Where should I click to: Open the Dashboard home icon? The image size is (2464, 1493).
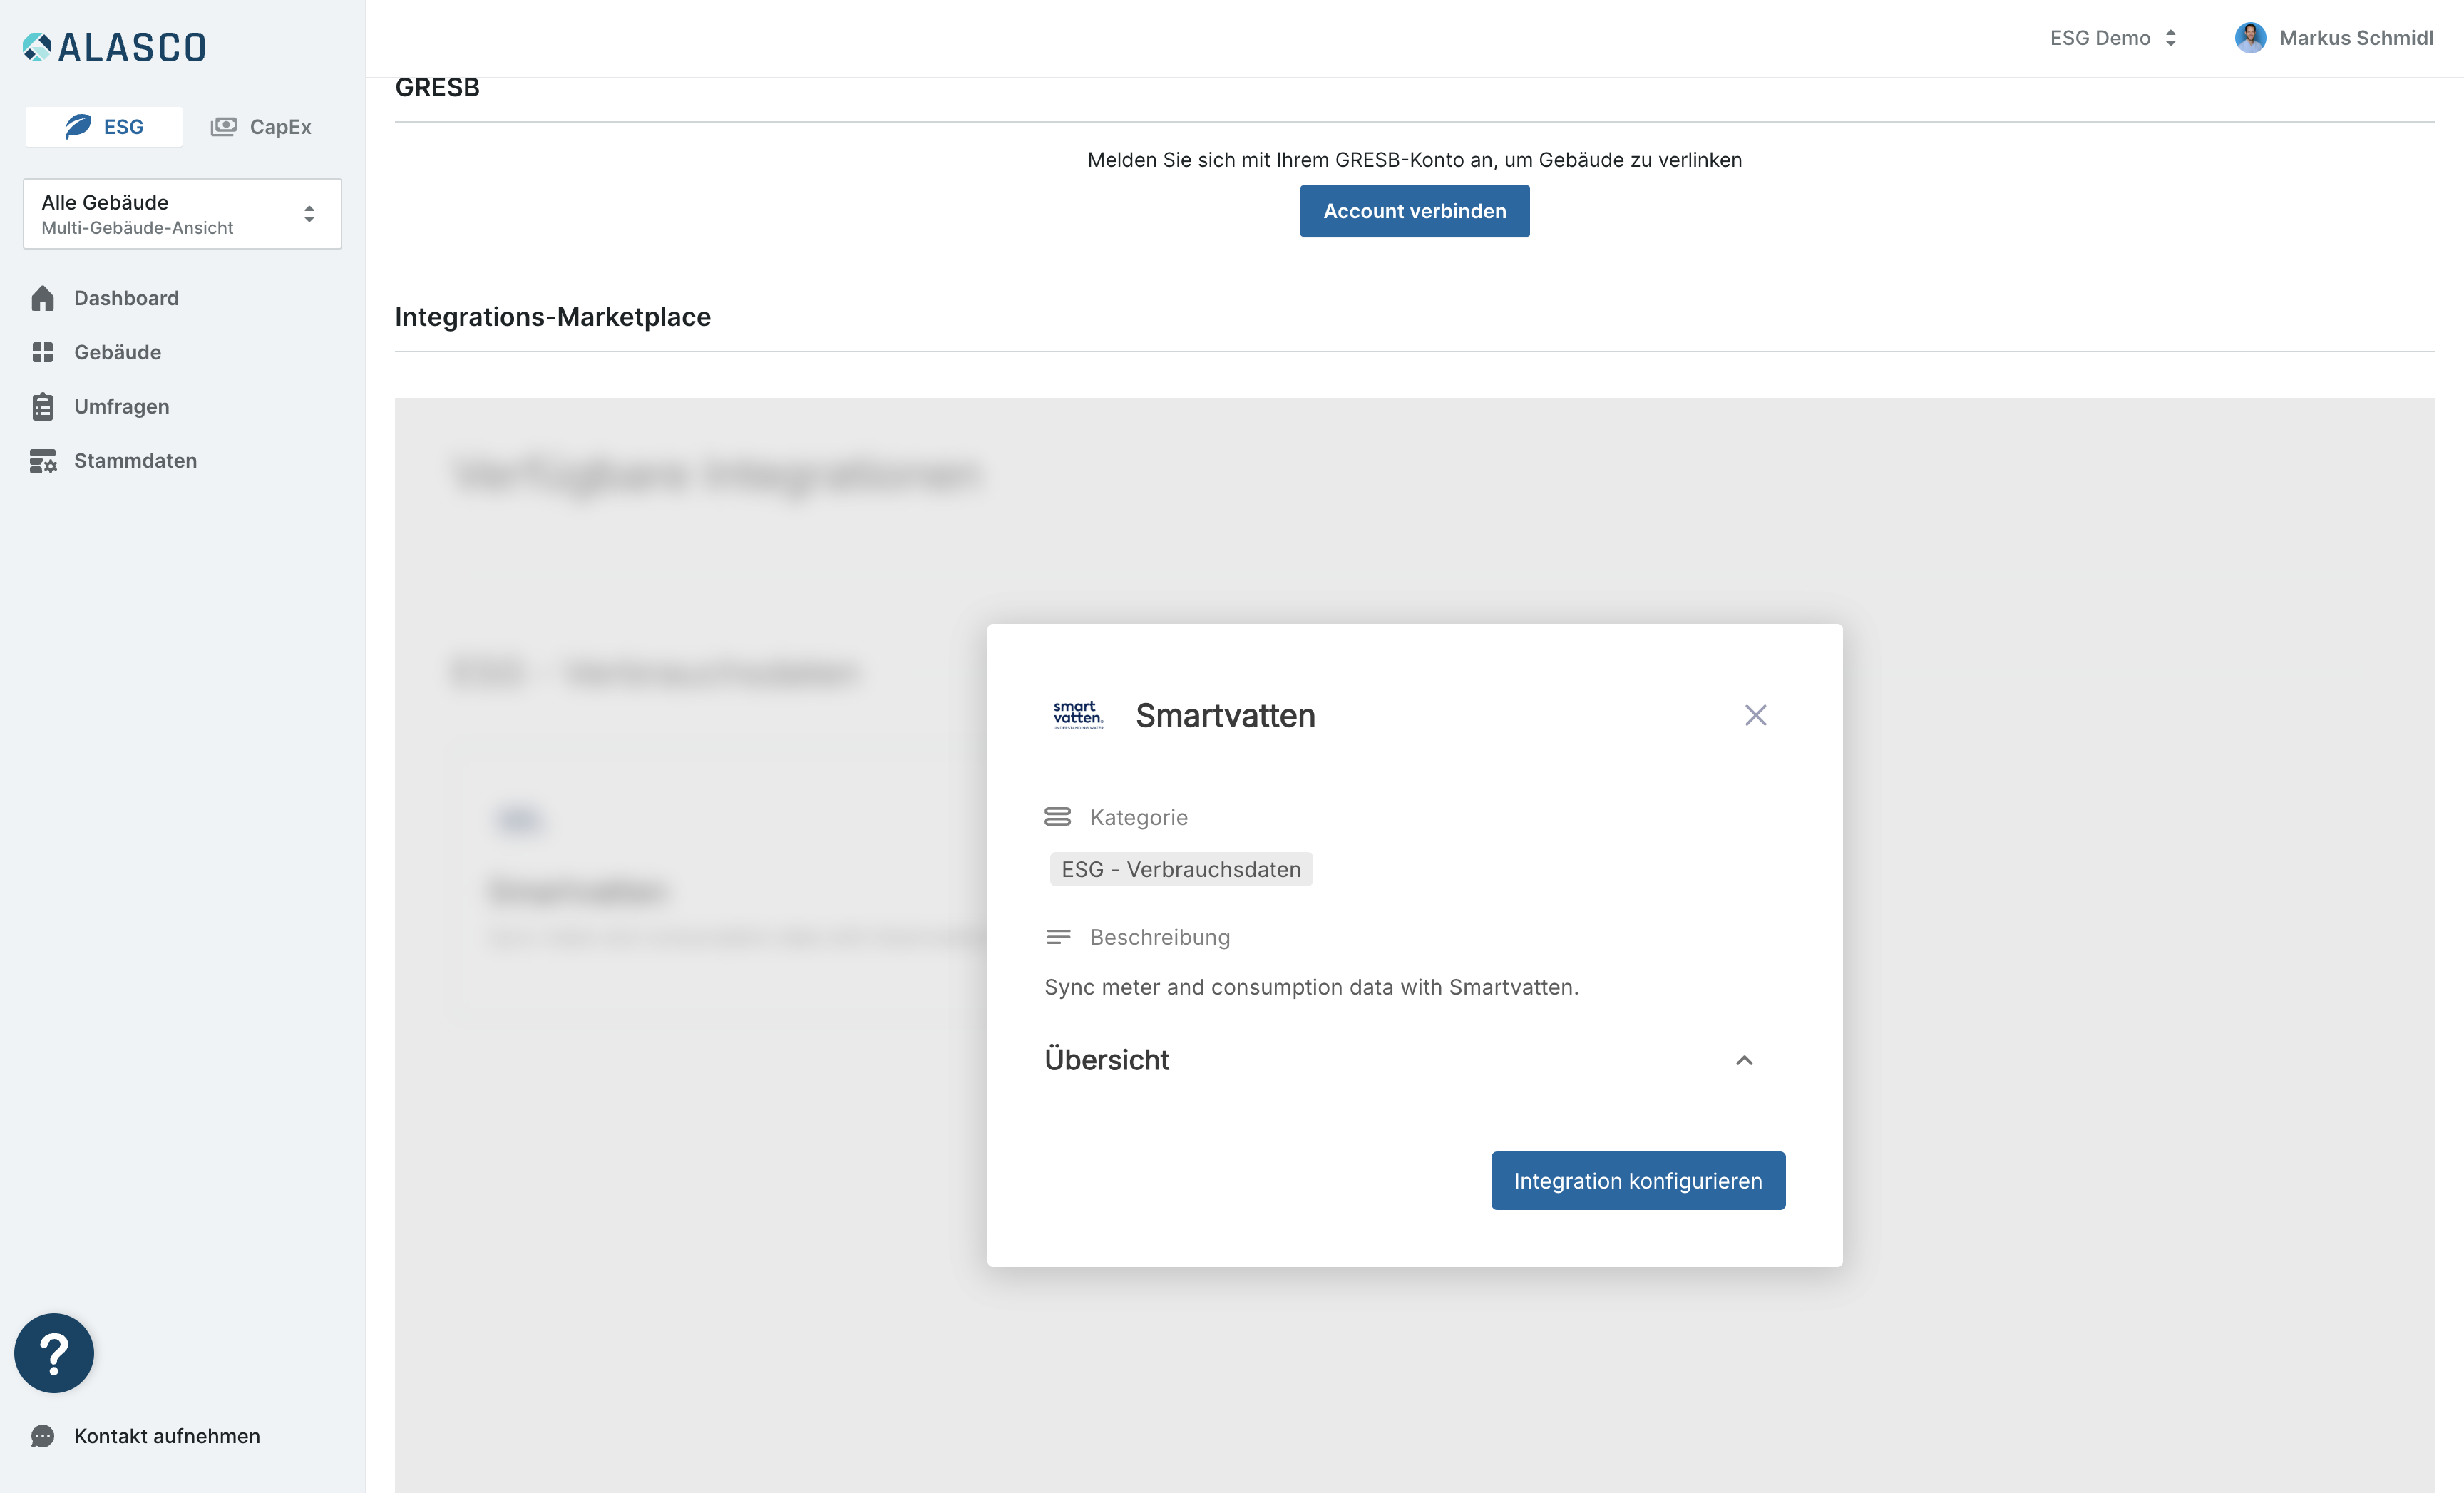pos(42,298)
